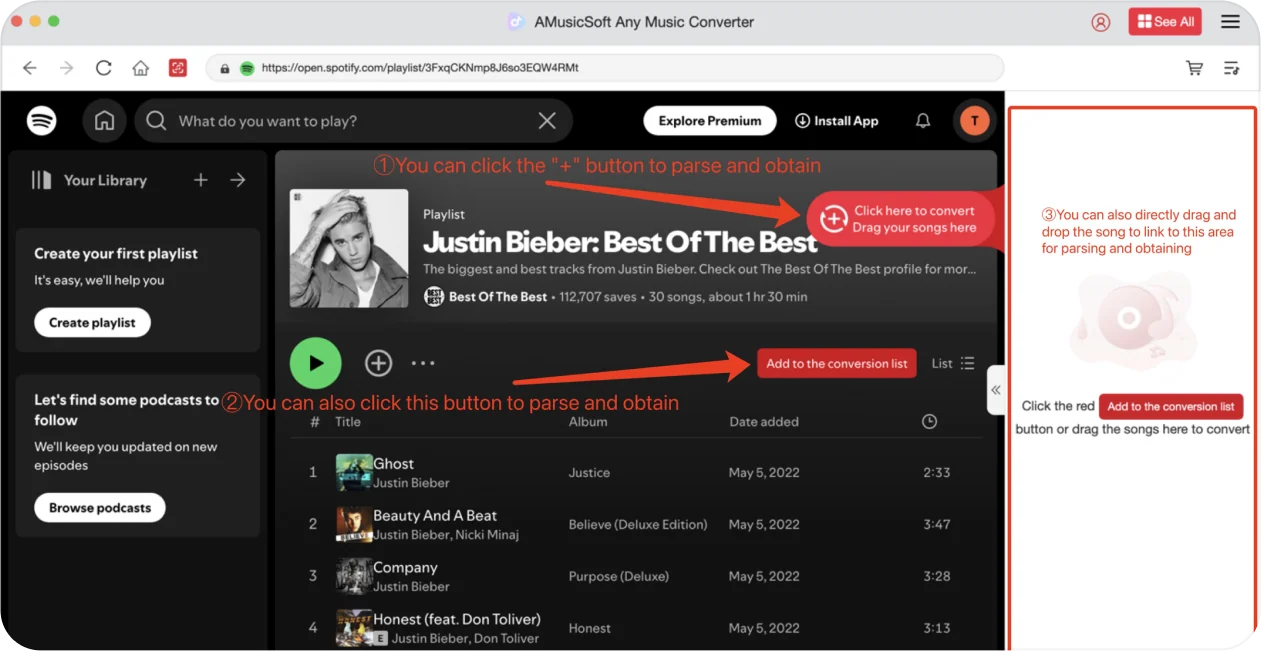
Task: Collapse side panel with double-chevron handle
Action: 996,391
